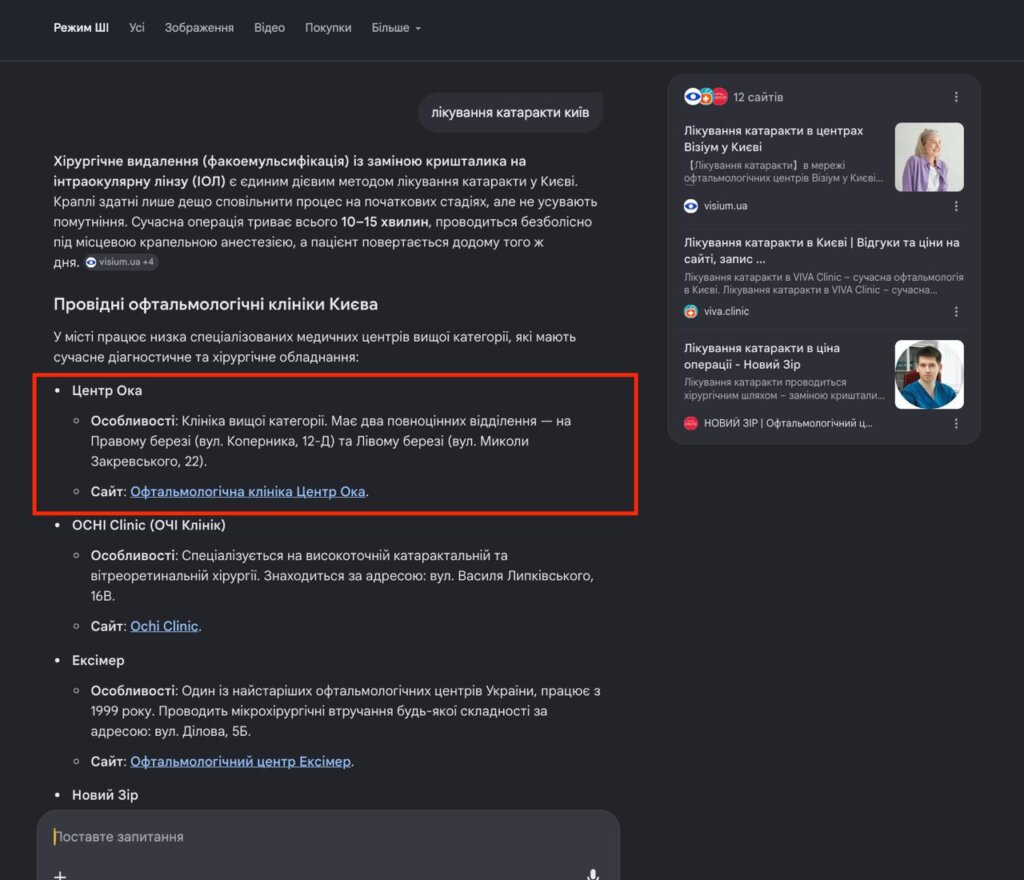Open the Відео tab
The width and height of the screenshot is (1024, 880).
pyautogui.click(x=269, y=27)
